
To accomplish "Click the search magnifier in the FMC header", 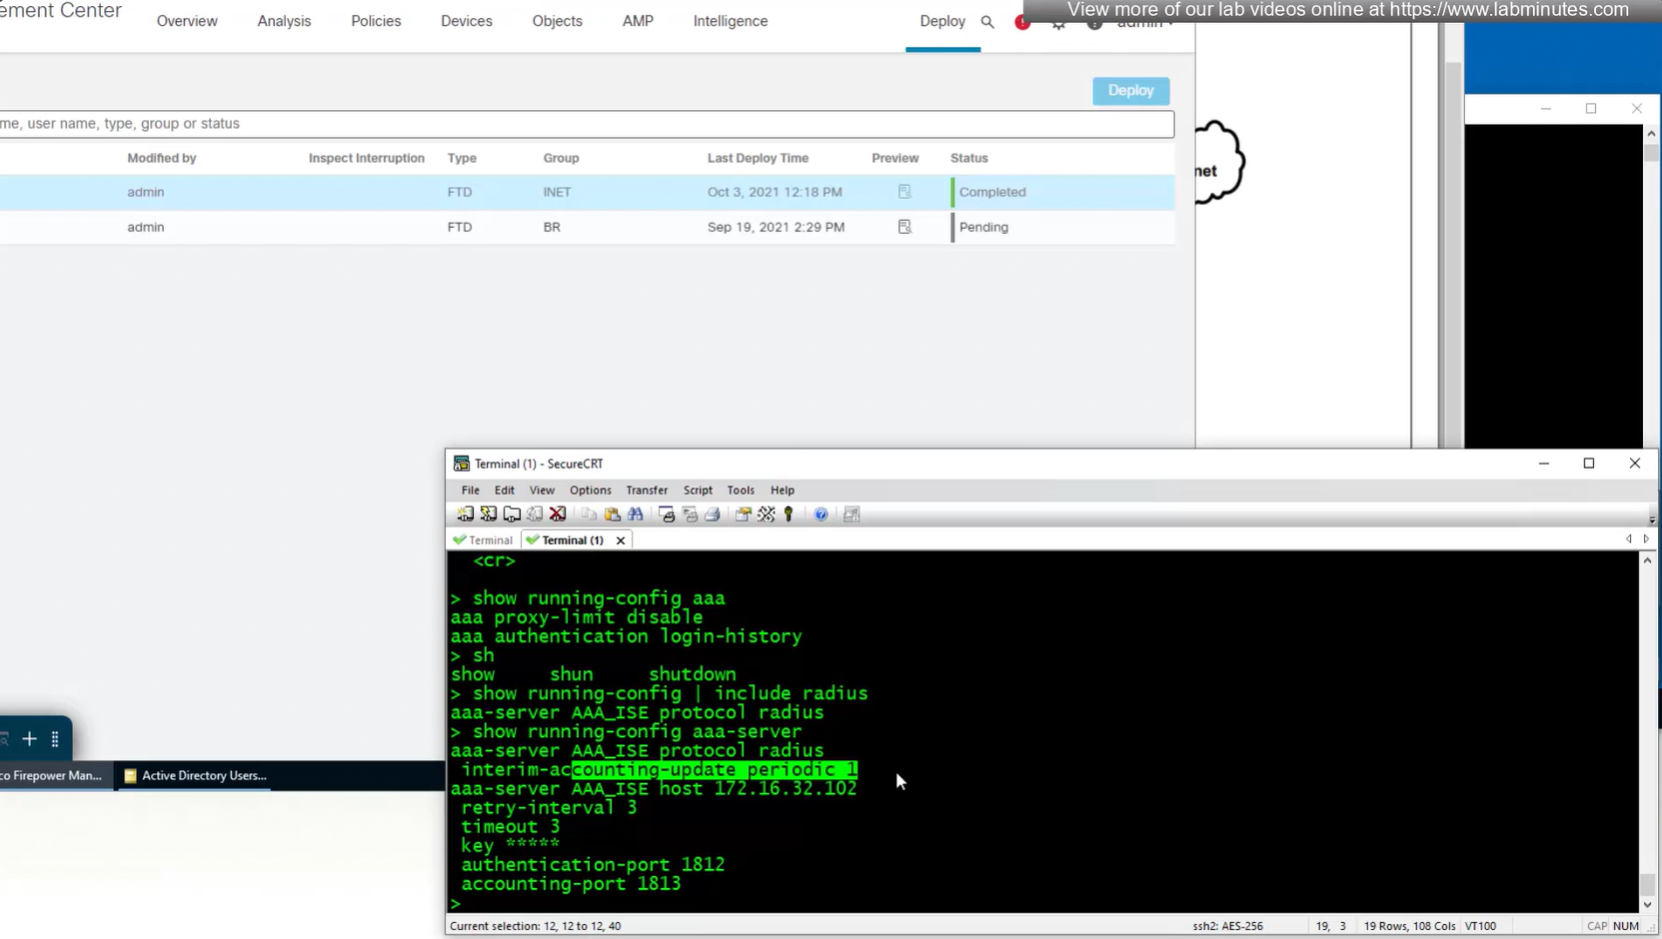I will pos(987,21).
